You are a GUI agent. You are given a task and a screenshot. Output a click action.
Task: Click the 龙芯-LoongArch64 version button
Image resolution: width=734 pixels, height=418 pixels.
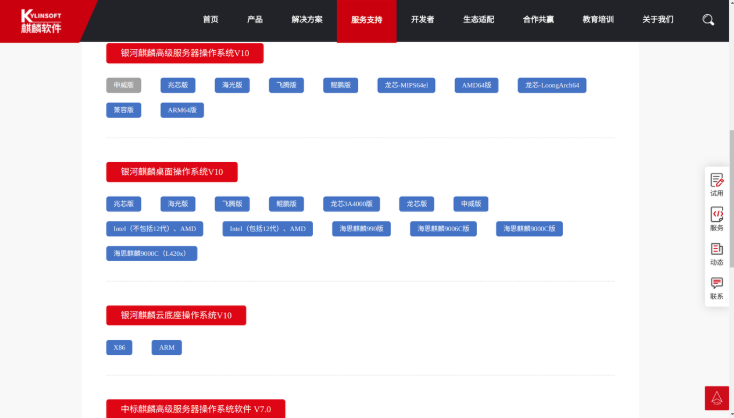tap(551, 86)
